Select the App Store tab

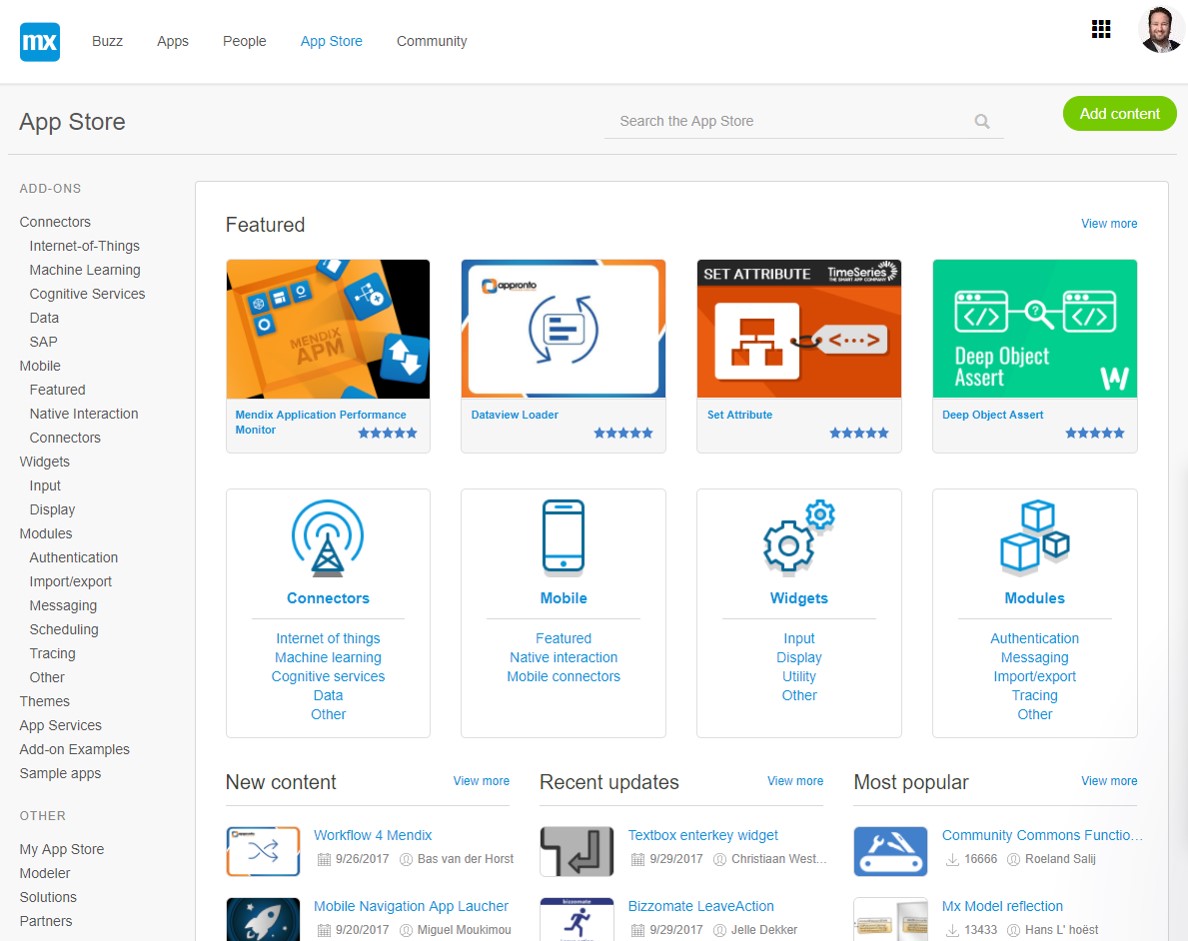point(331,41)
